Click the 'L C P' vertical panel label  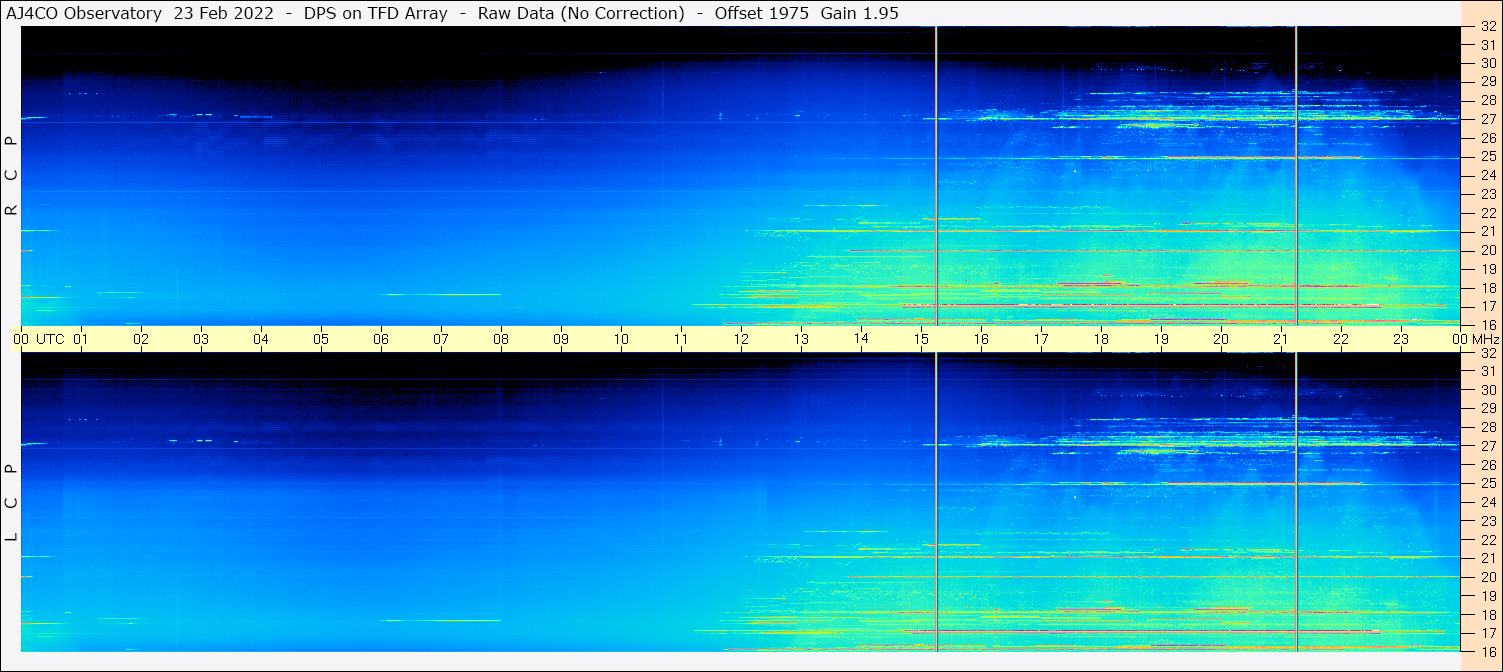[12, 503]
